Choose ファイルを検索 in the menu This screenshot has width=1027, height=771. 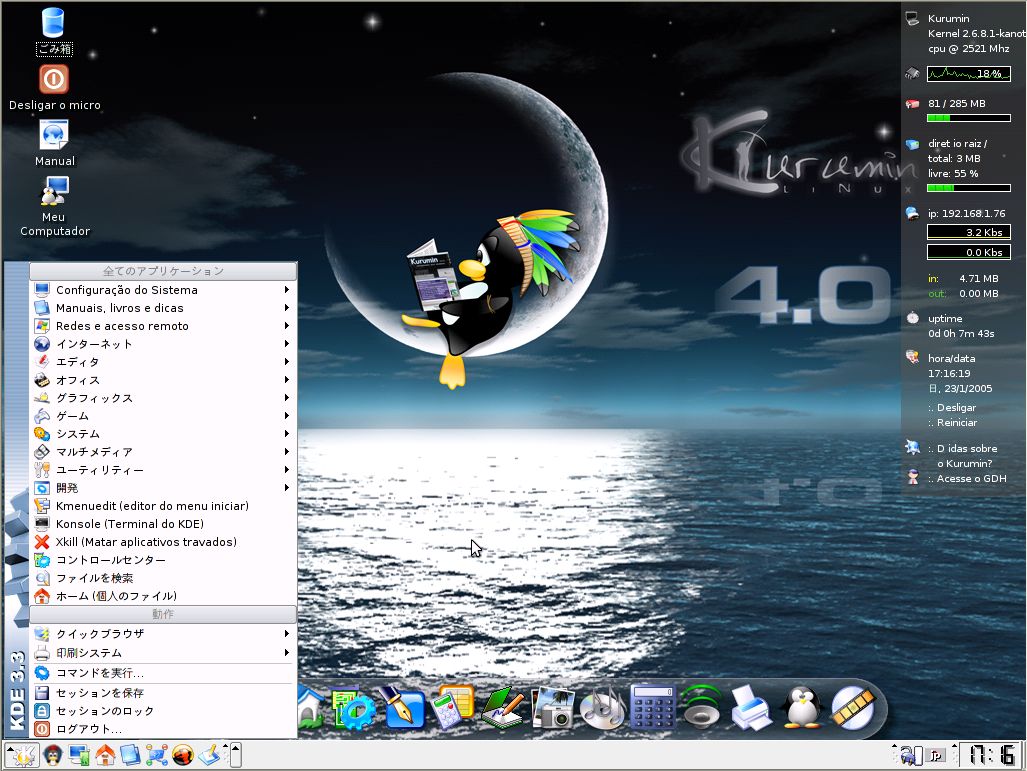(x=163, y=578)
